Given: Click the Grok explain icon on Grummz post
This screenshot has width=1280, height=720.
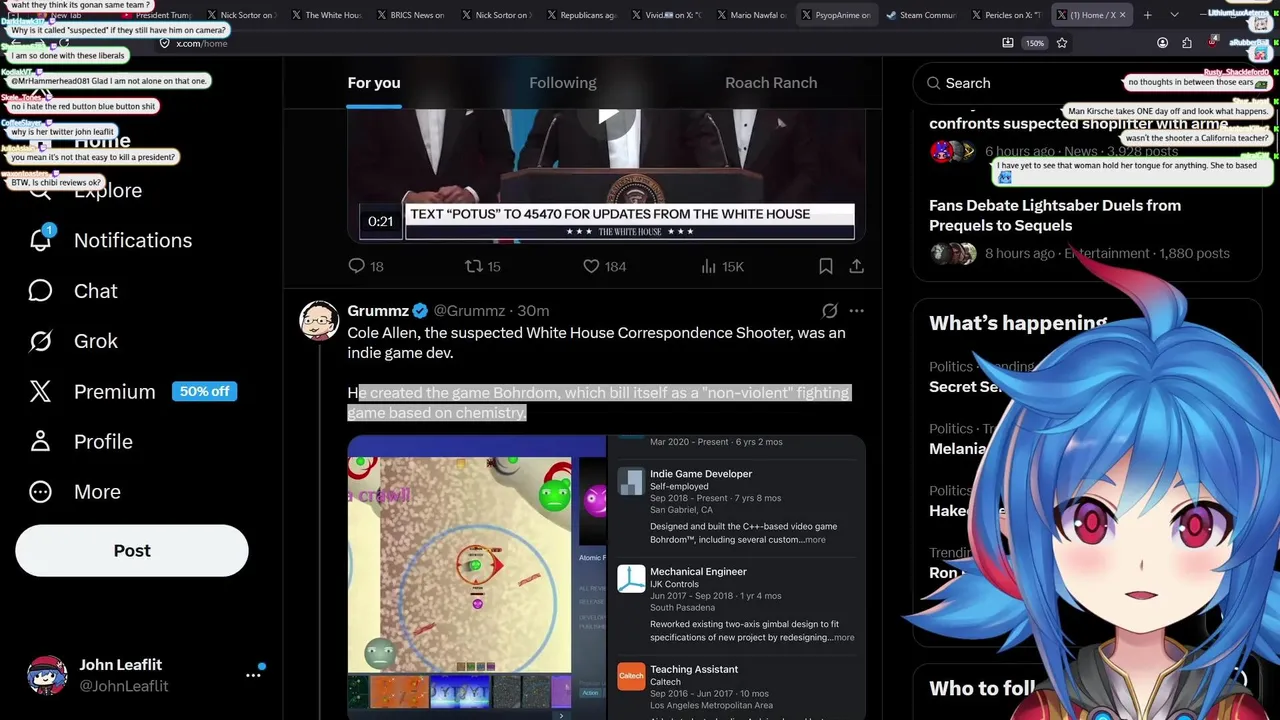Looking at the screenshot, I should coord(829,311).
